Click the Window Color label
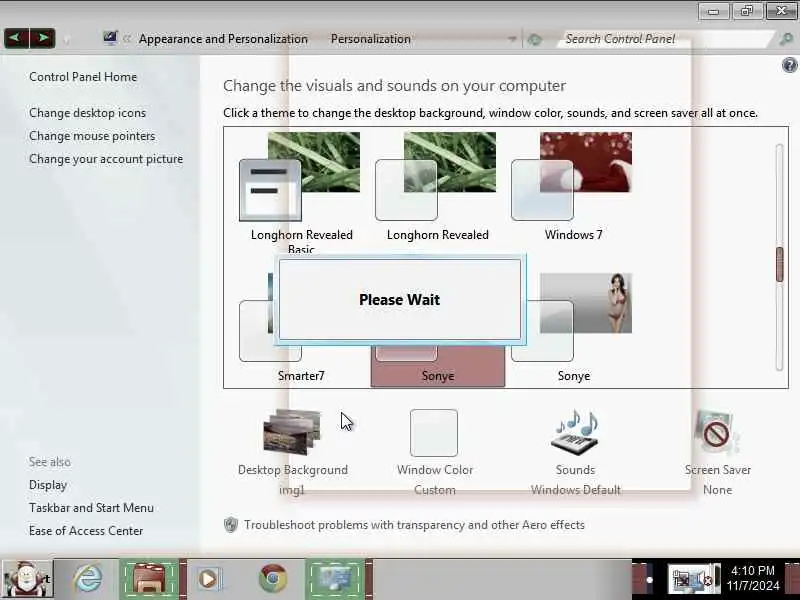The image size is (800, 600). (x=435, y=470)
